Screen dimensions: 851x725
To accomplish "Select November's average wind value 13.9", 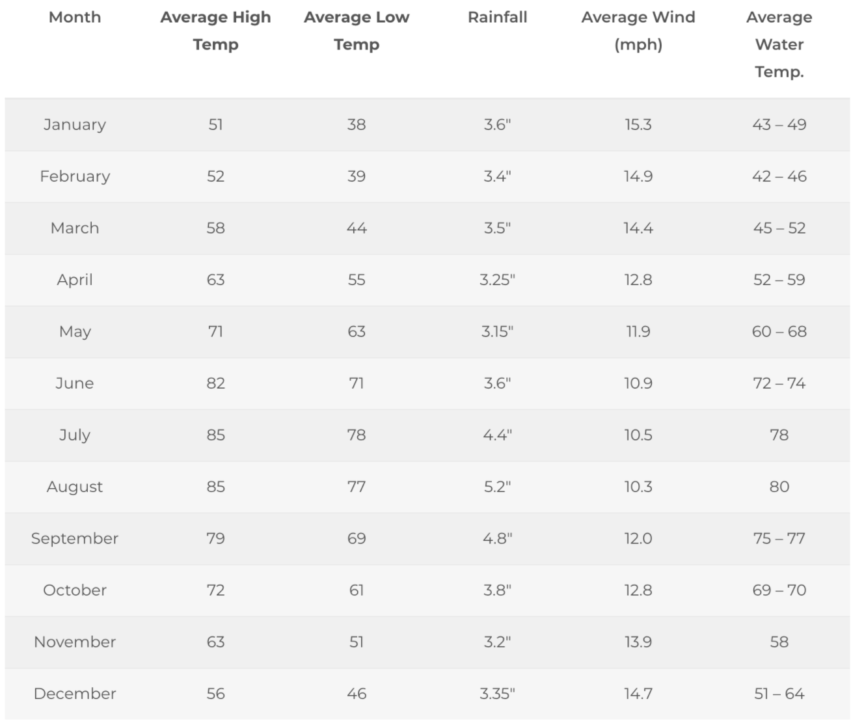I will [x=638, y=642].
